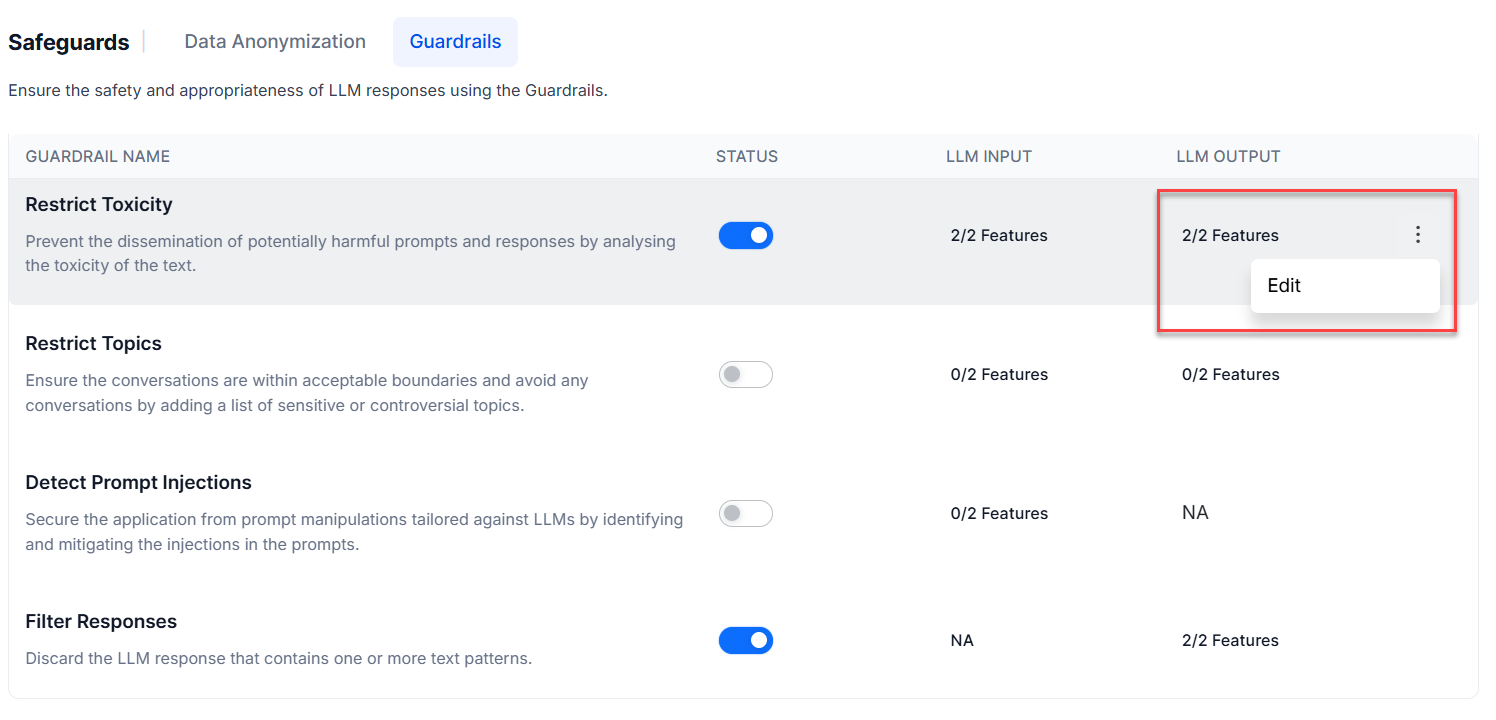
Task: Open the Restrict Toxicity three-dot options menu
Action: [1417, 235]
